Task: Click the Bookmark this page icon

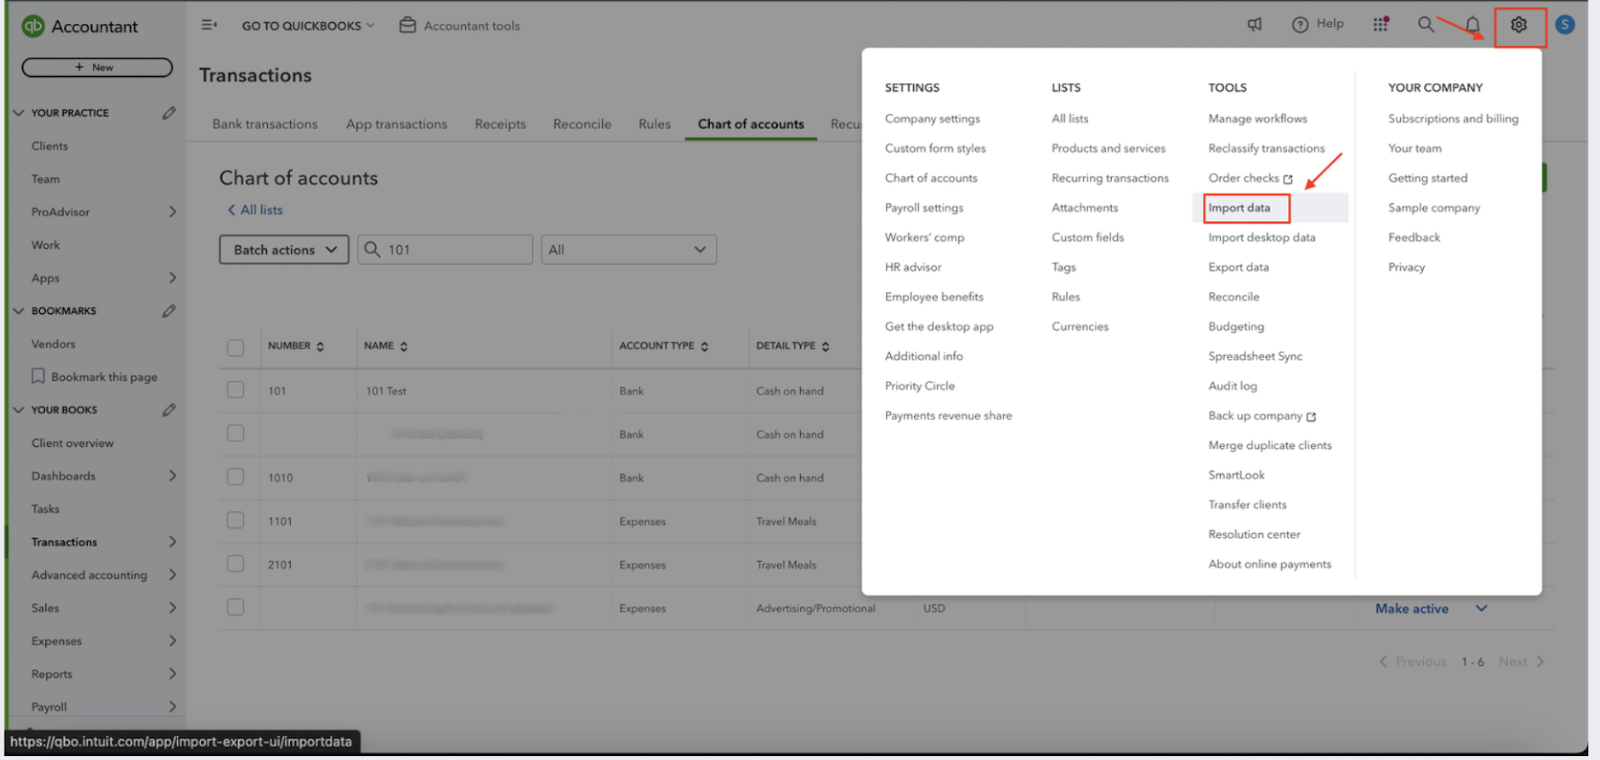Action: point(38,376)
